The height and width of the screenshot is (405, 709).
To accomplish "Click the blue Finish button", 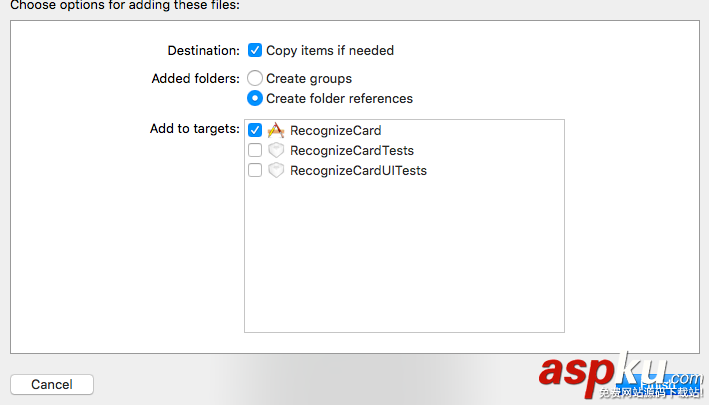I will tap(657, 384).
